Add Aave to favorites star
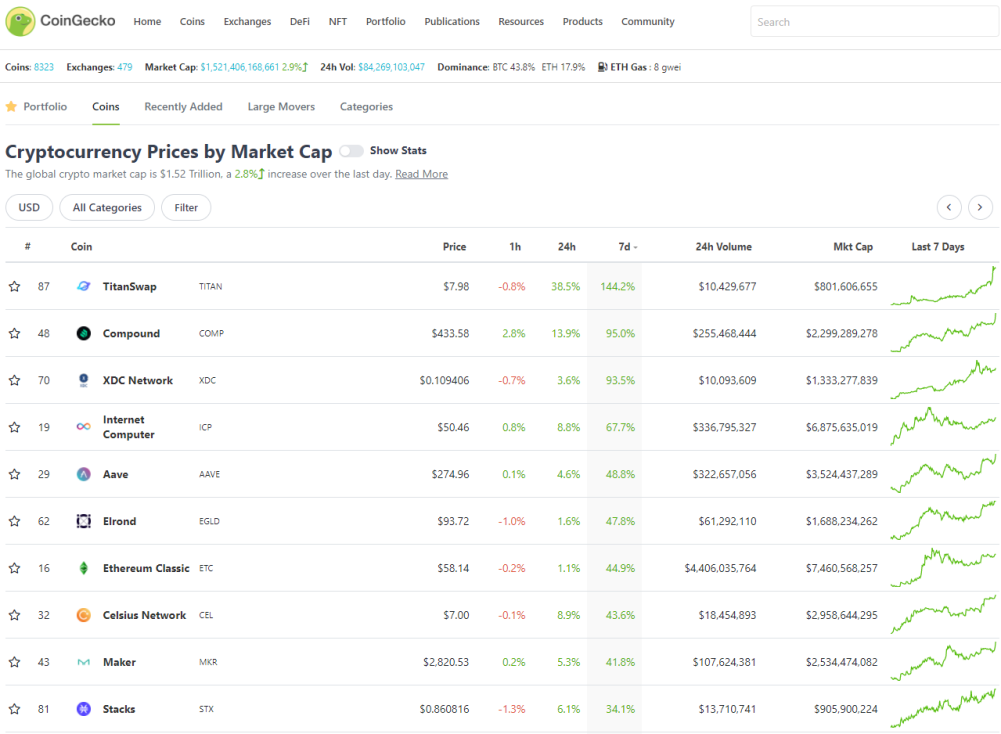This screenshot has height=734, width=1001. 14,474
